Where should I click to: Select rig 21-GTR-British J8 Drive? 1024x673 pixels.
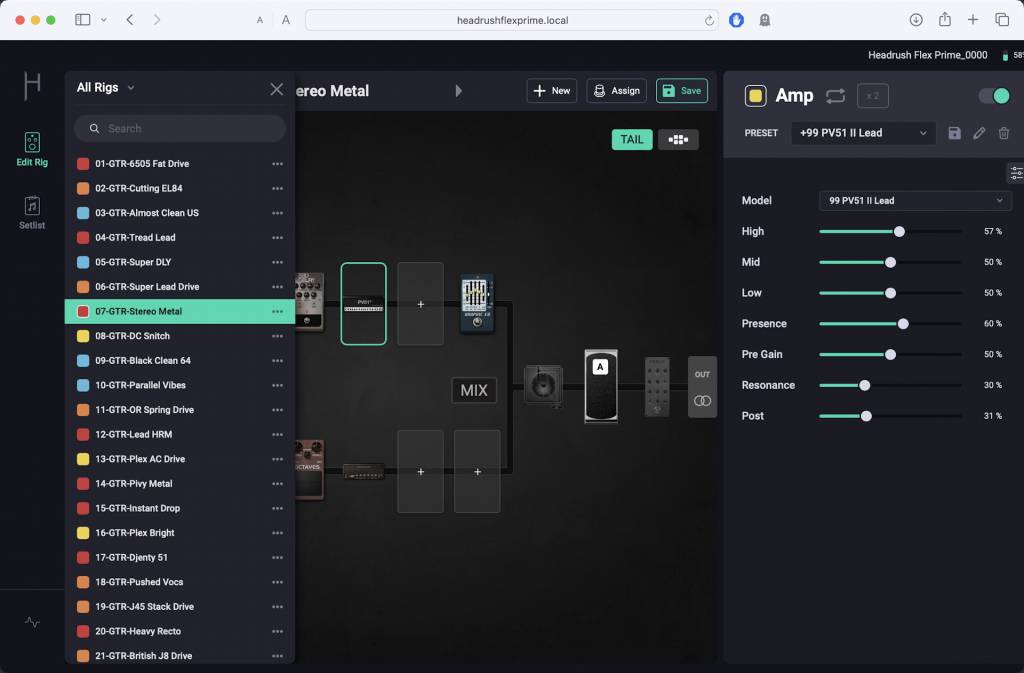tap(180, 656)
